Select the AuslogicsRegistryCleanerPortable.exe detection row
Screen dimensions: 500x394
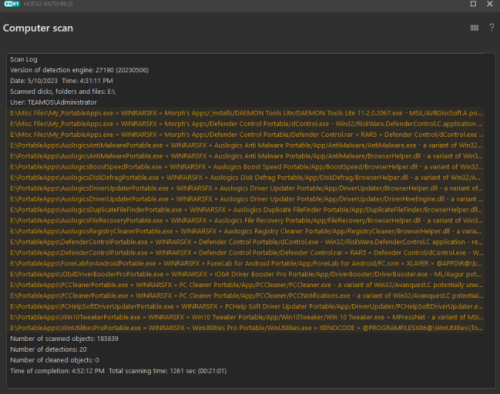pos(246,231)
